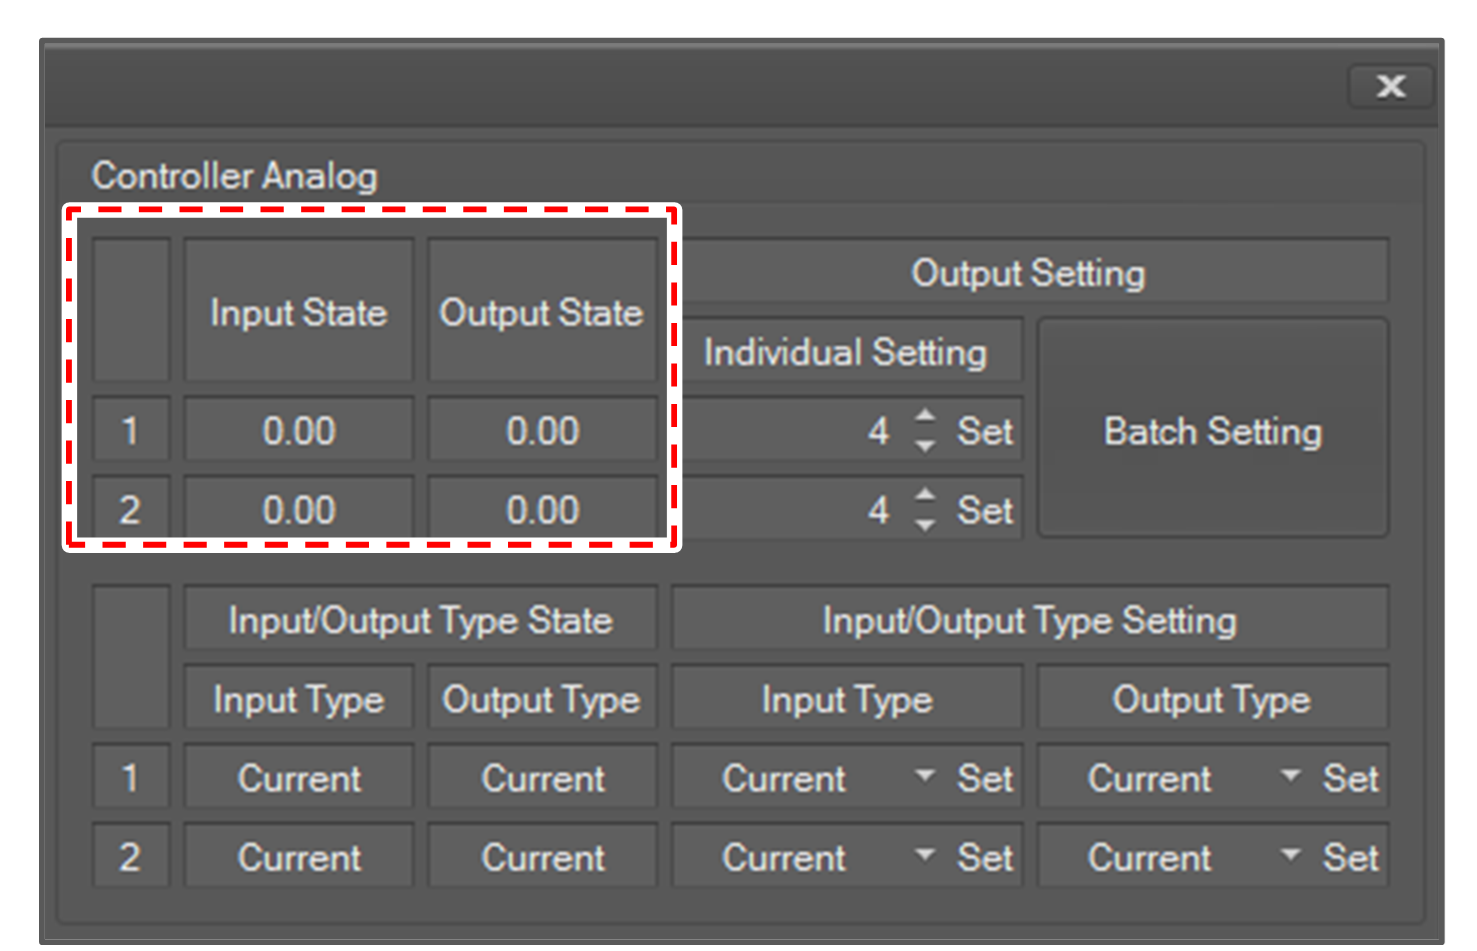Open channel 1 Input Type setting dropdown
This screenshot has width=1477, height=951.
925,776
